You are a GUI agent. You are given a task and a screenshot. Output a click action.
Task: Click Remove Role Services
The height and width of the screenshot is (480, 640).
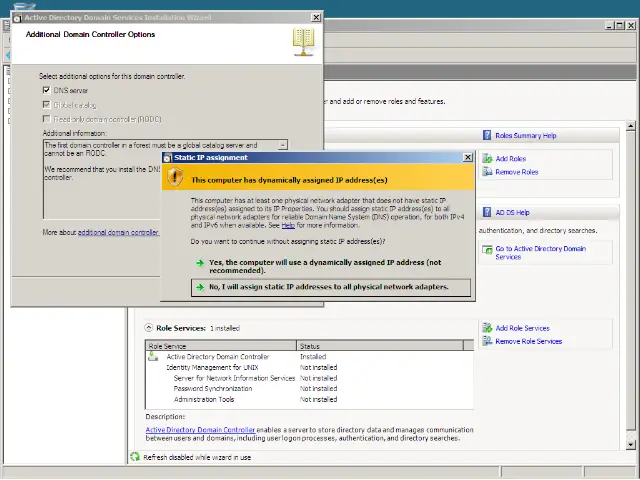(x=529, y=341)
